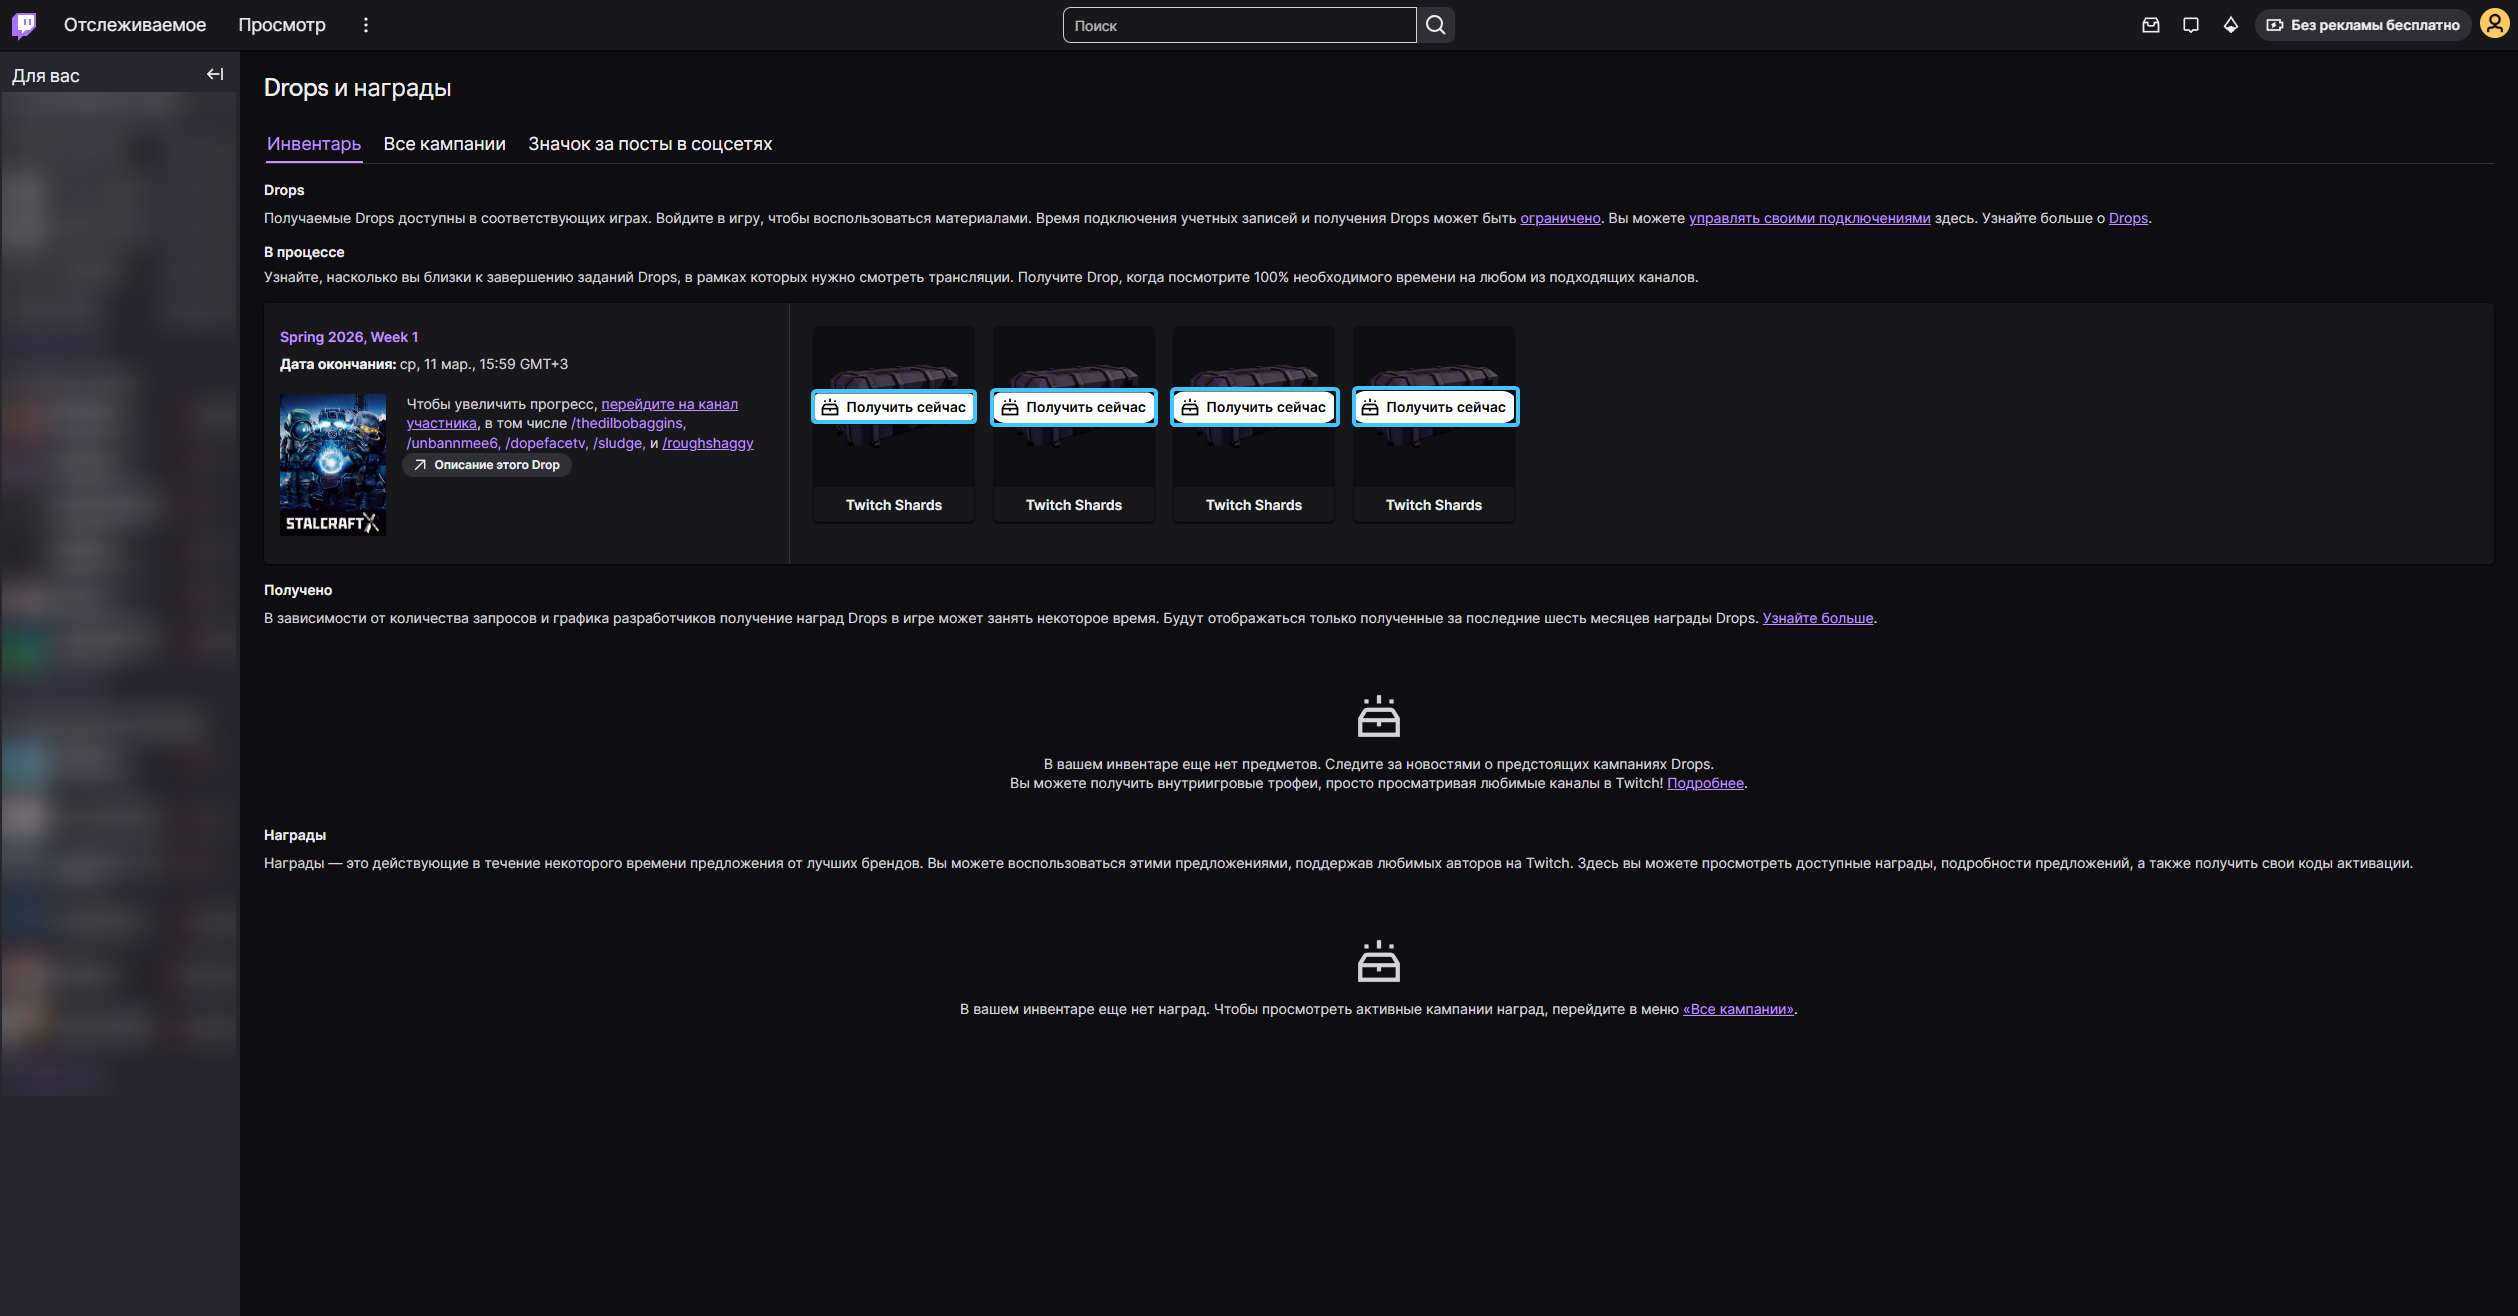Click the Twitch logo home icon
This screenshot has height=1316, width=2518.
pos(24,25)
